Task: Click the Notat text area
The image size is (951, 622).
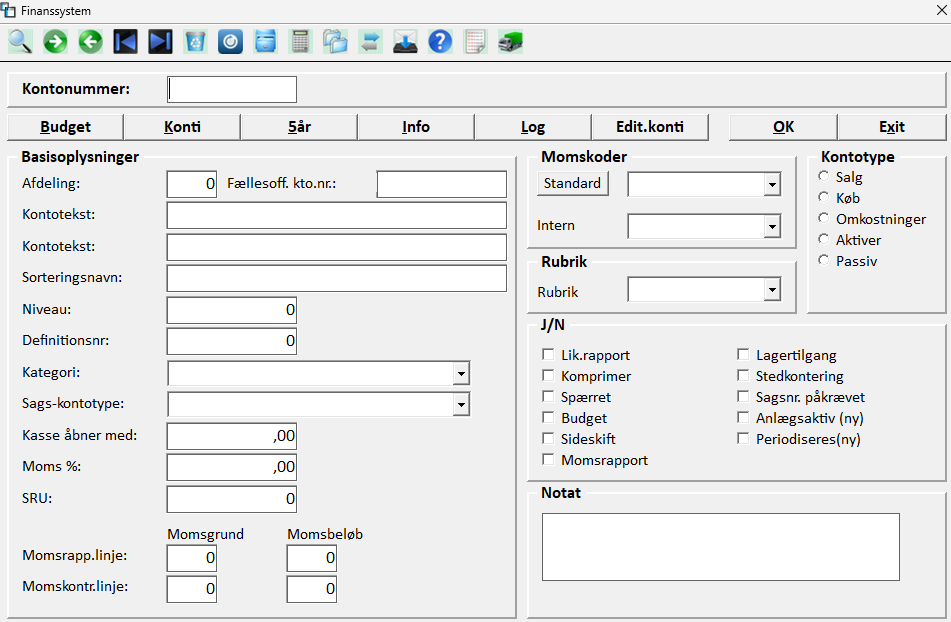Action: click(x=721, y=547)
